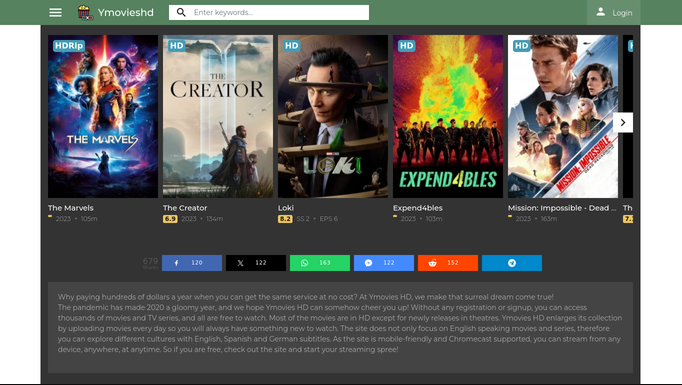Focus the Enter keywords search field
This screenshot has width=682, height=385.
(269, 13)
